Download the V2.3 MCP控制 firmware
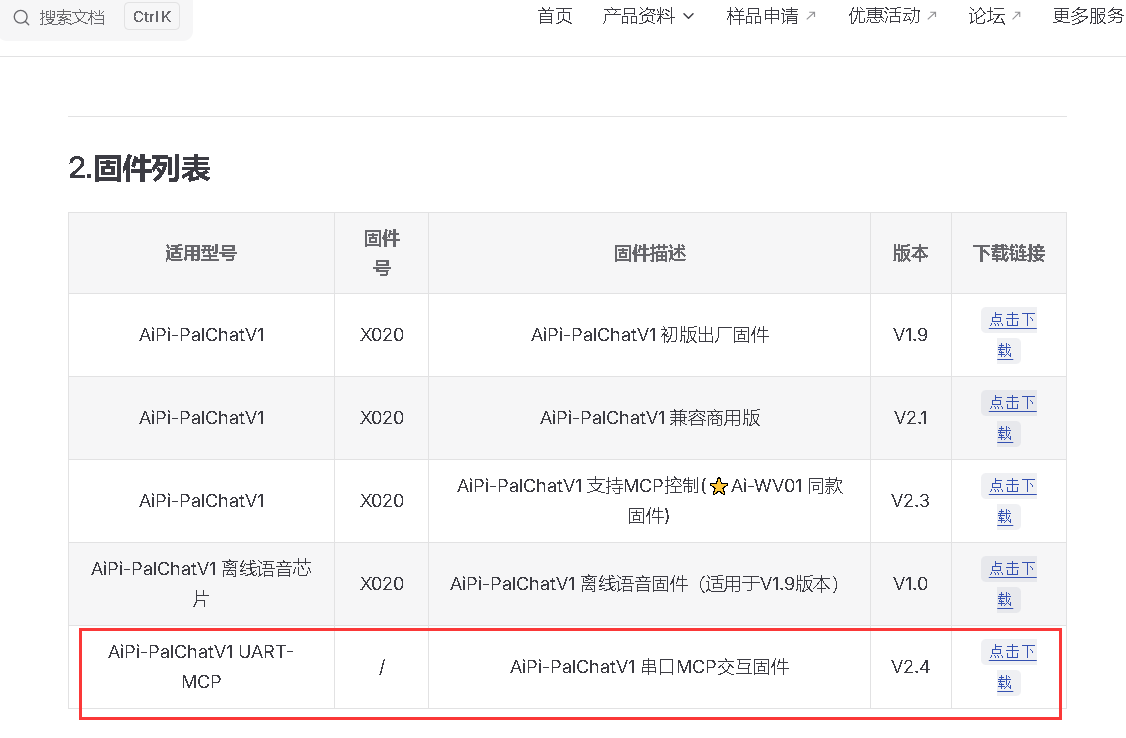This screenshot has width=1126, height=738. [x=1012, y=487]
